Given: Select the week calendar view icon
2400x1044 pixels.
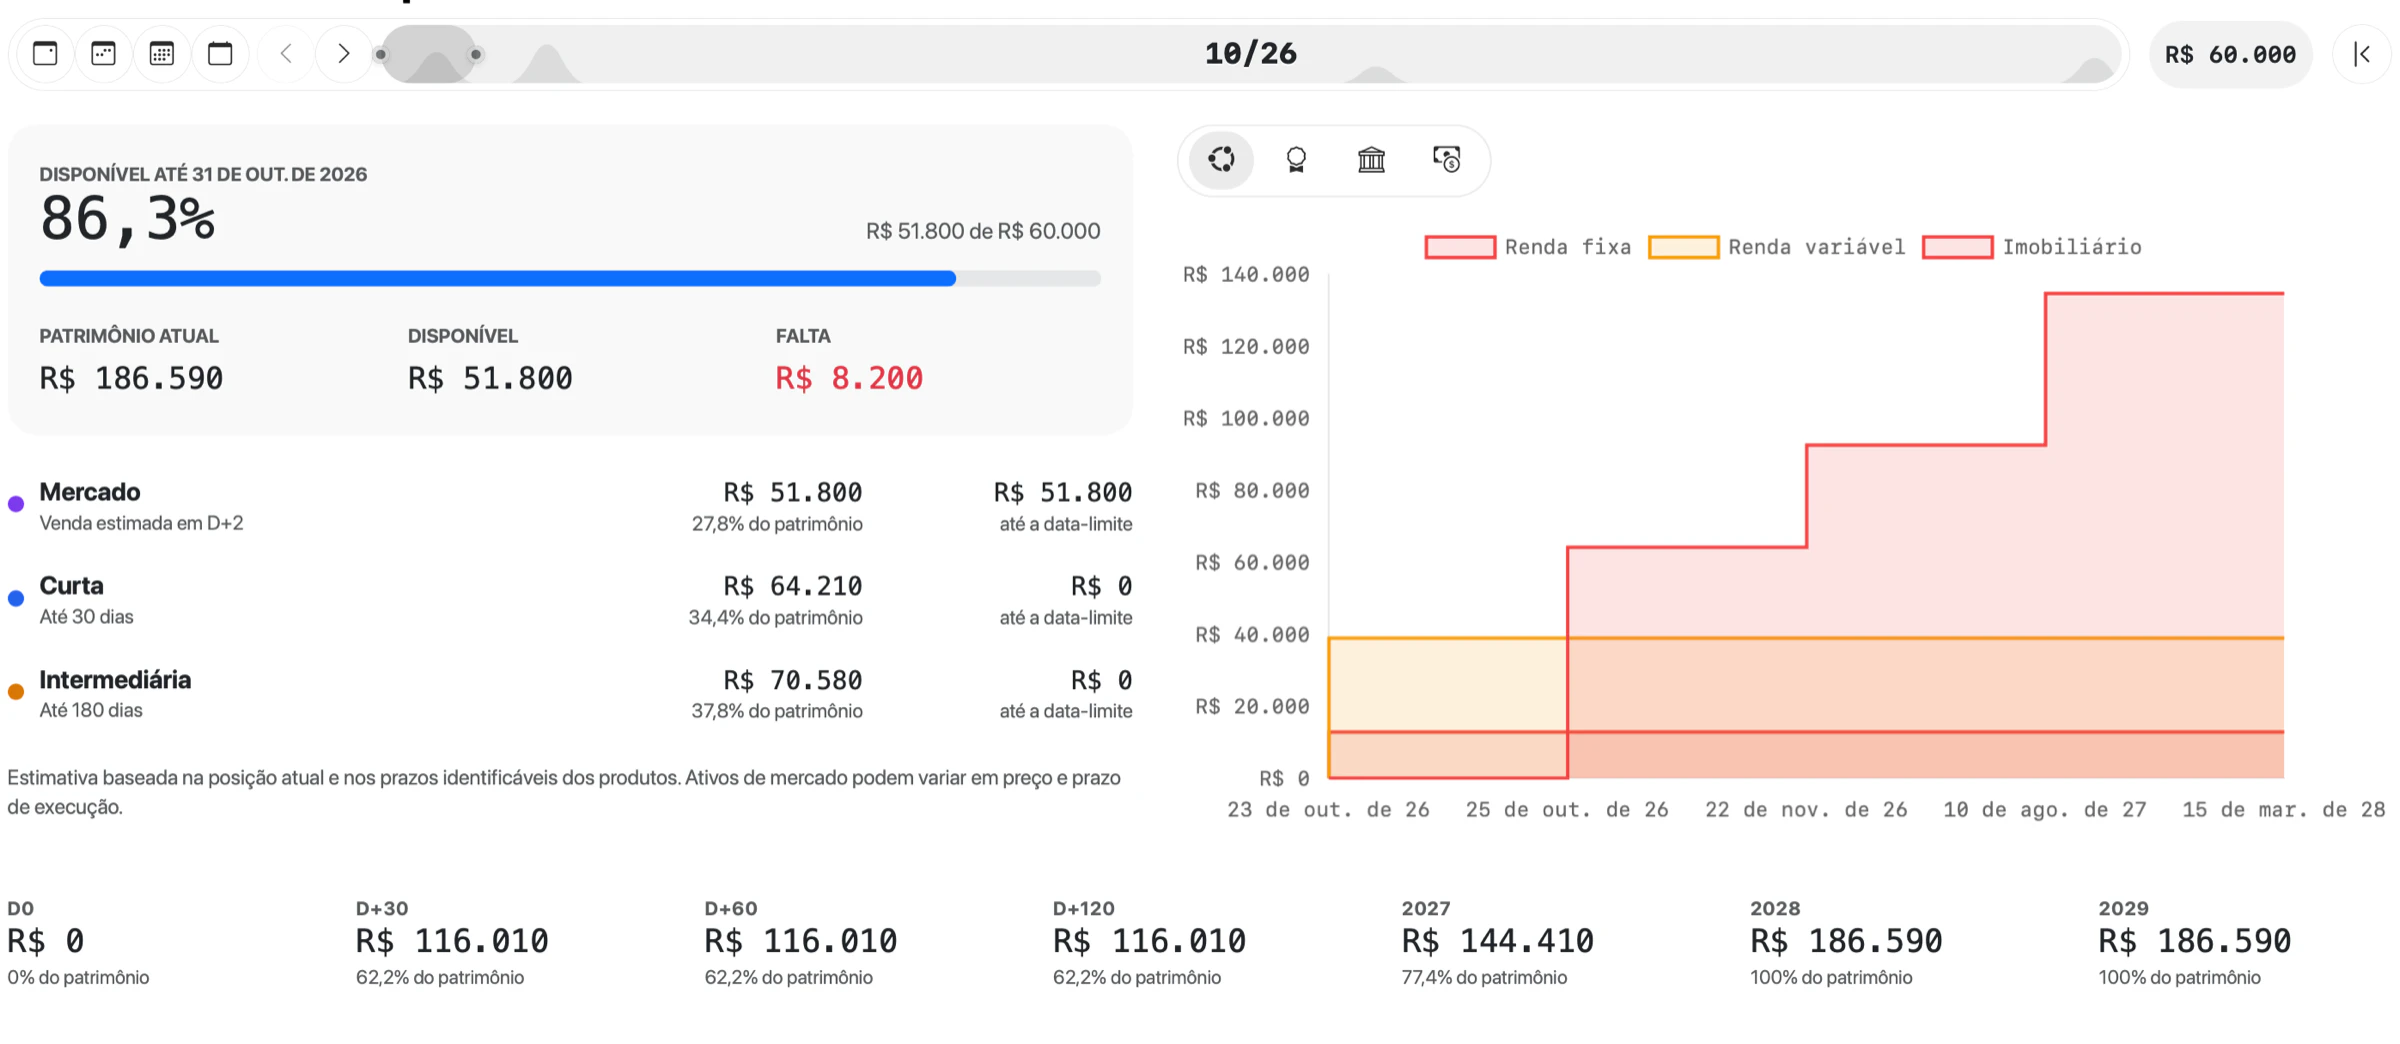Looking at the screenshot, I should pos(103,54).
